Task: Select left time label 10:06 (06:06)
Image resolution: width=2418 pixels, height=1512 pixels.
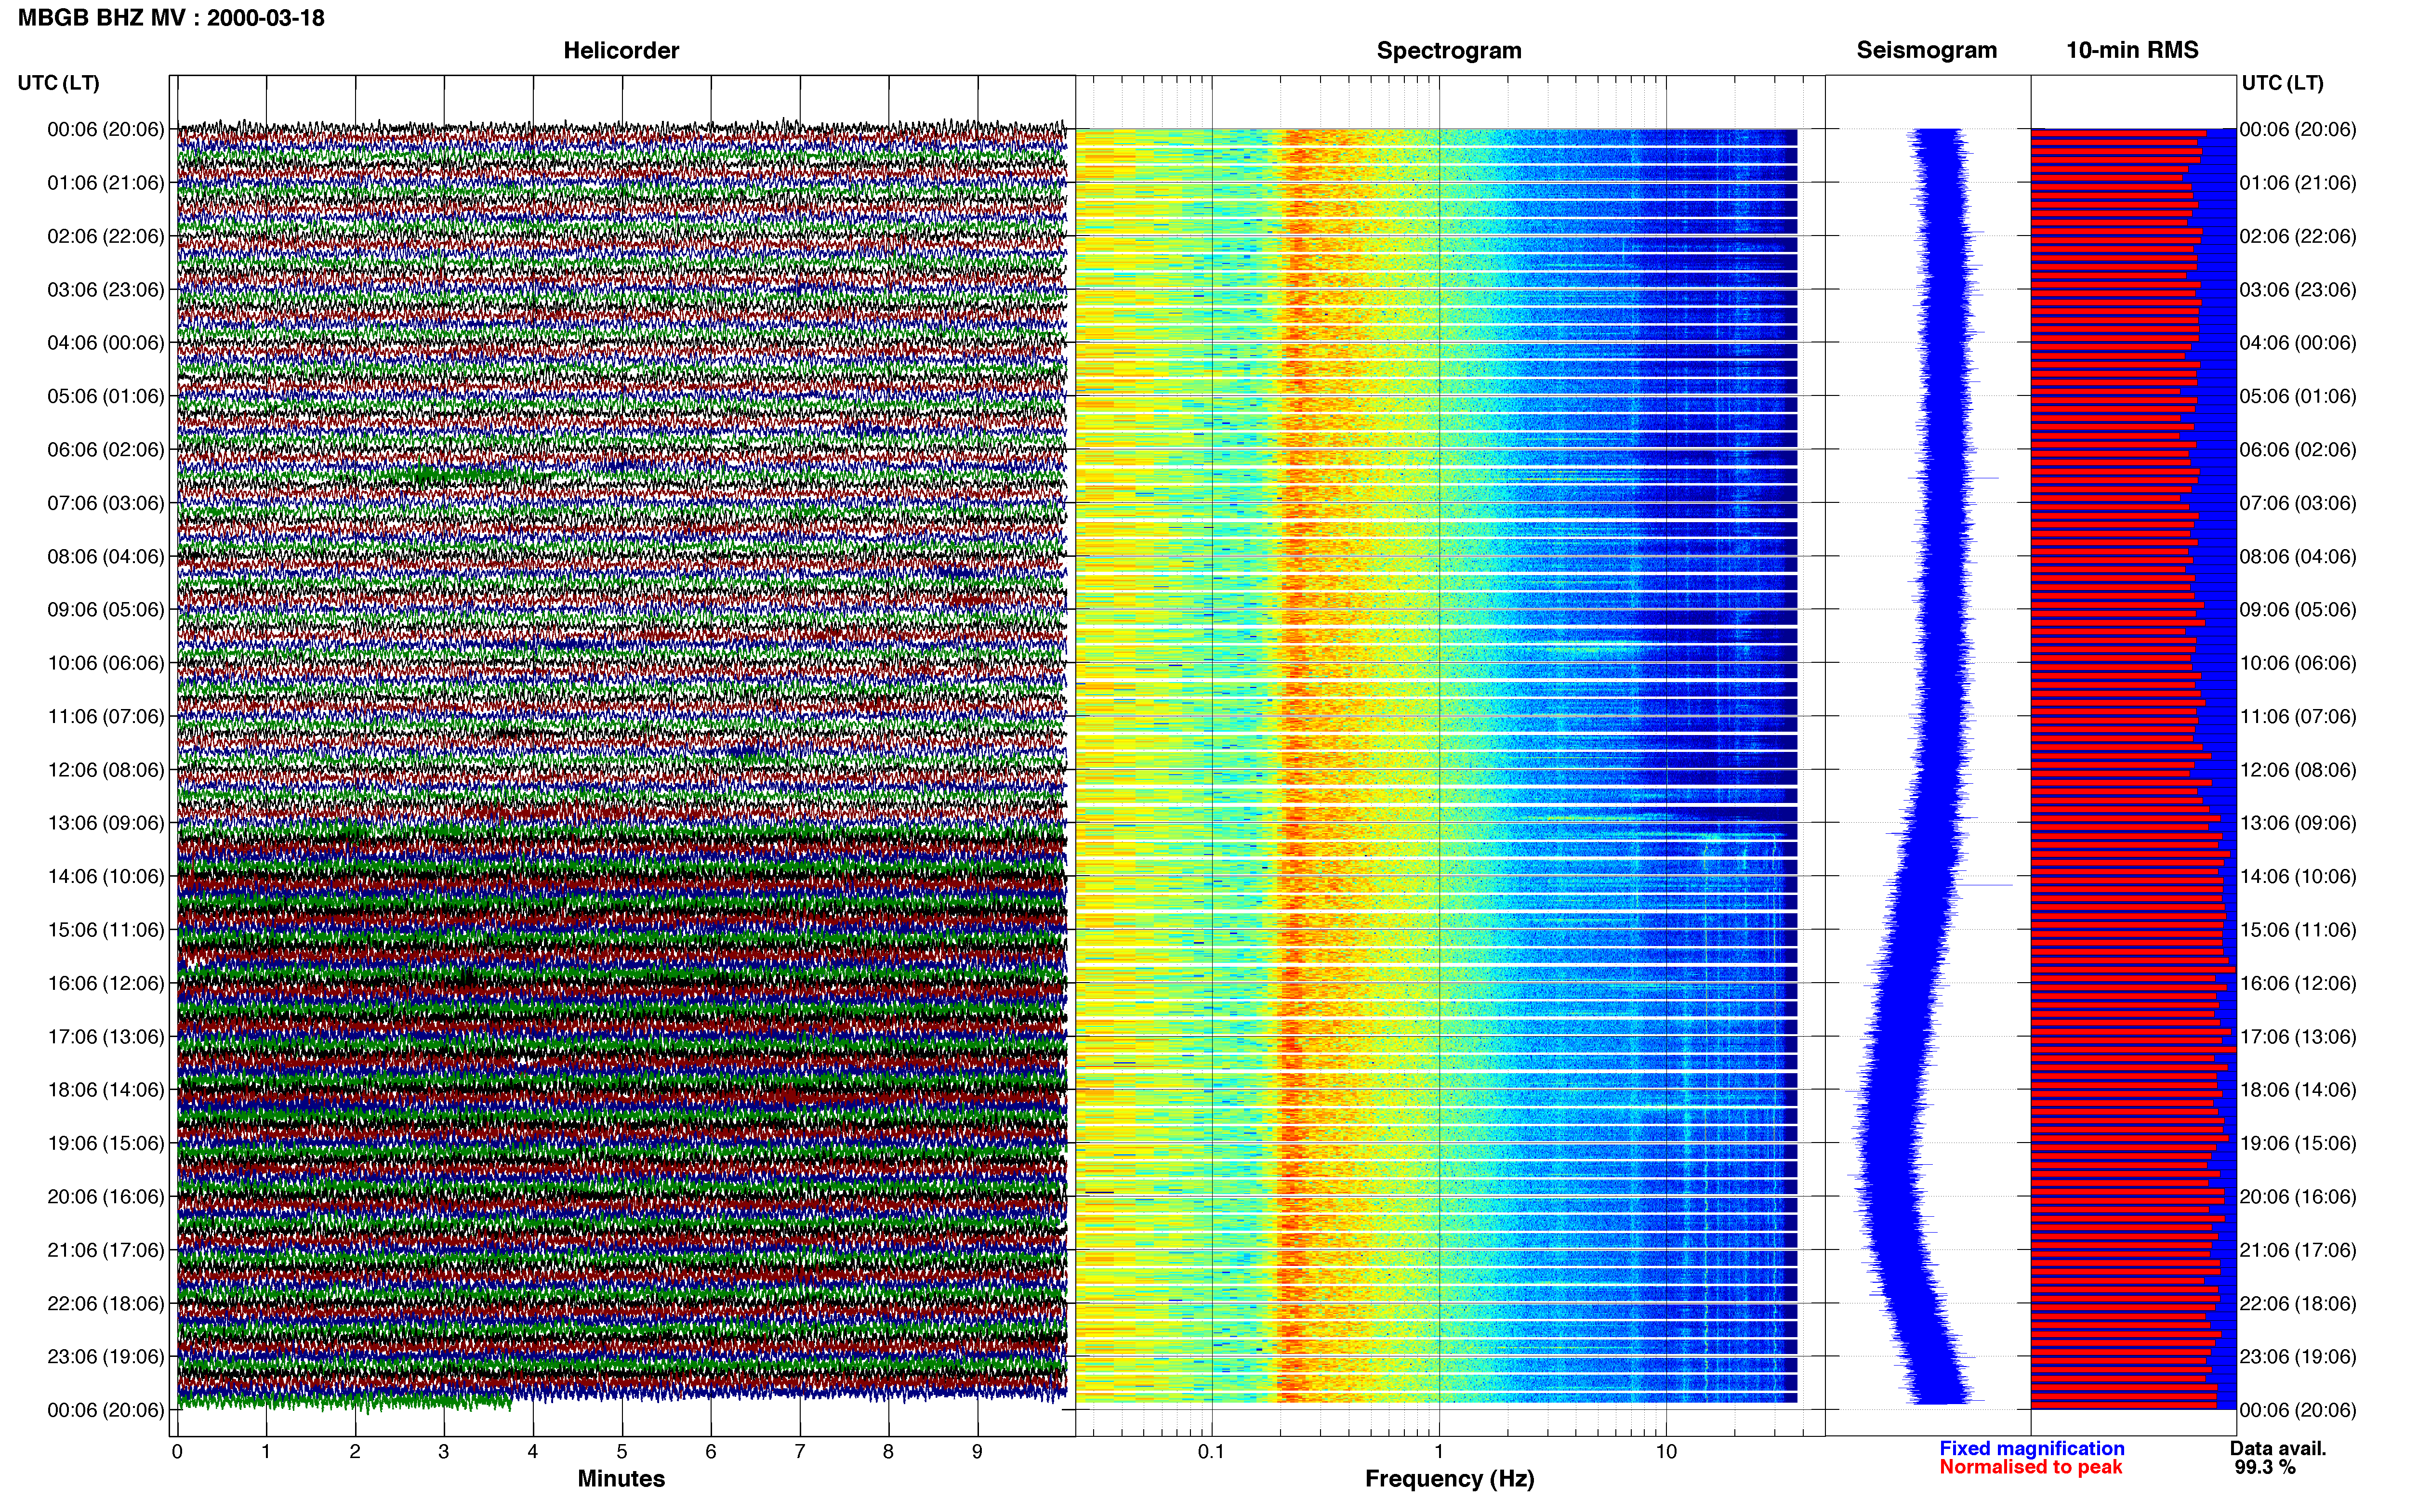Action: (106, 663)
